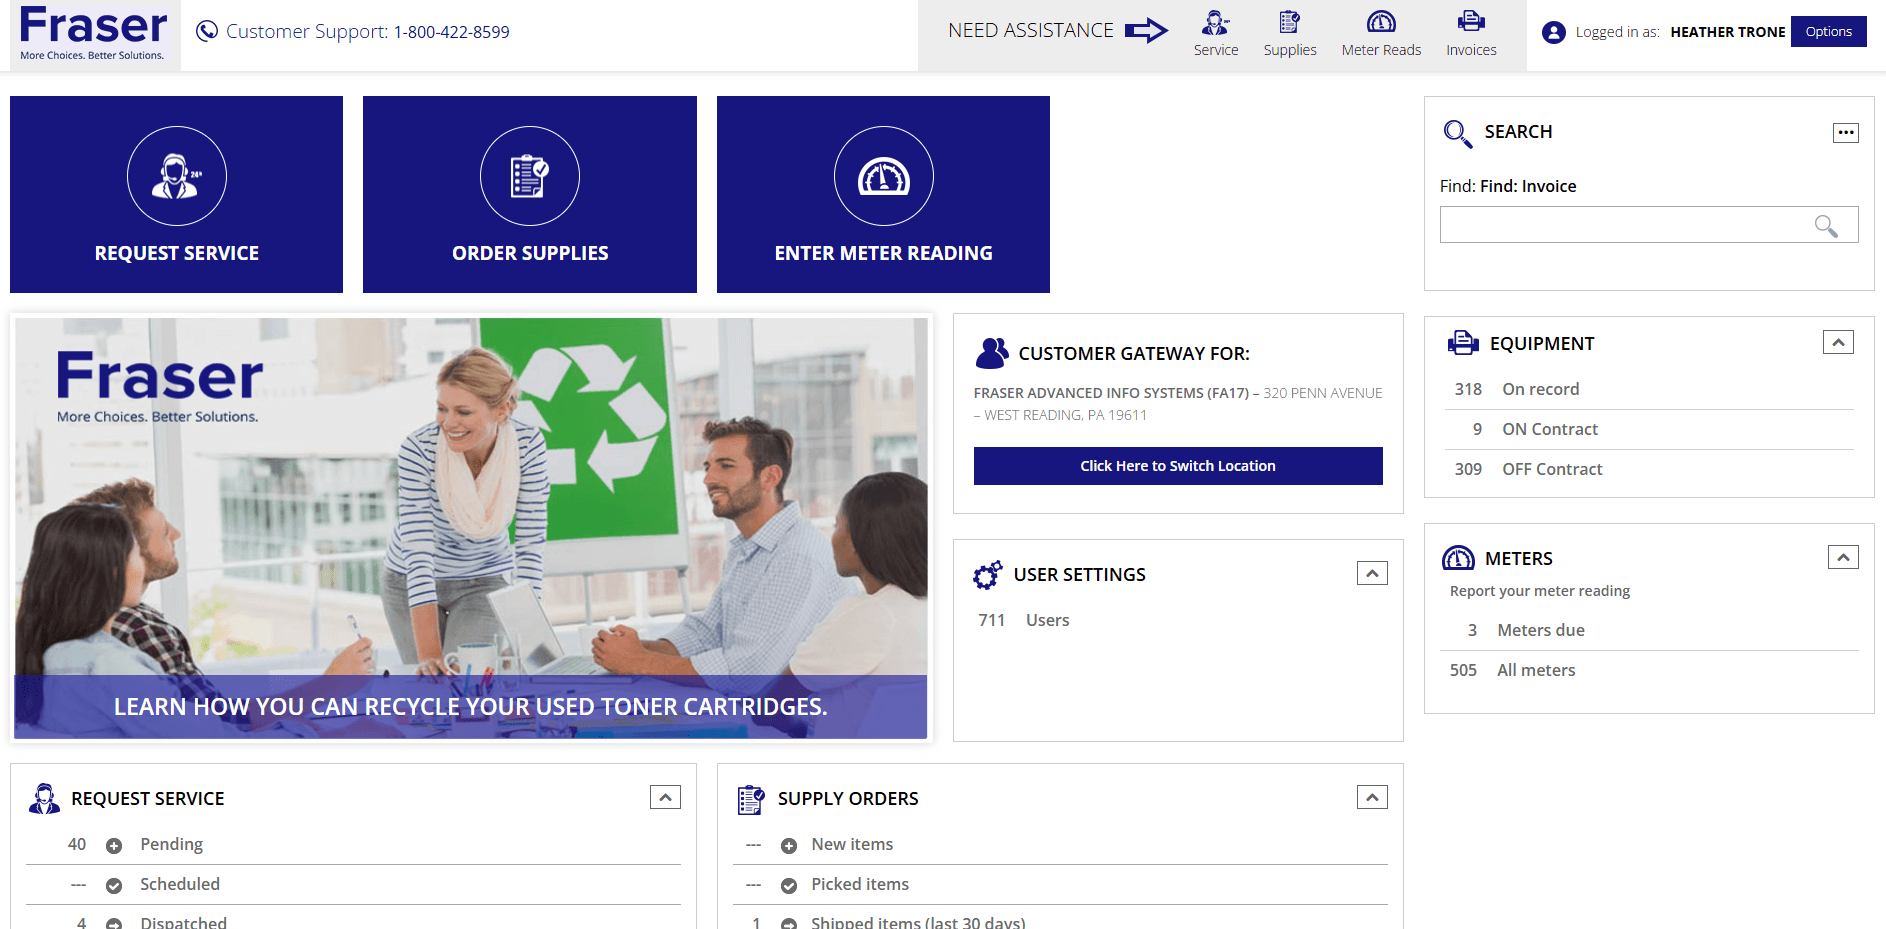Click the plus icon beside Pending
The image size is (1886, 929).
pos(114,846)
